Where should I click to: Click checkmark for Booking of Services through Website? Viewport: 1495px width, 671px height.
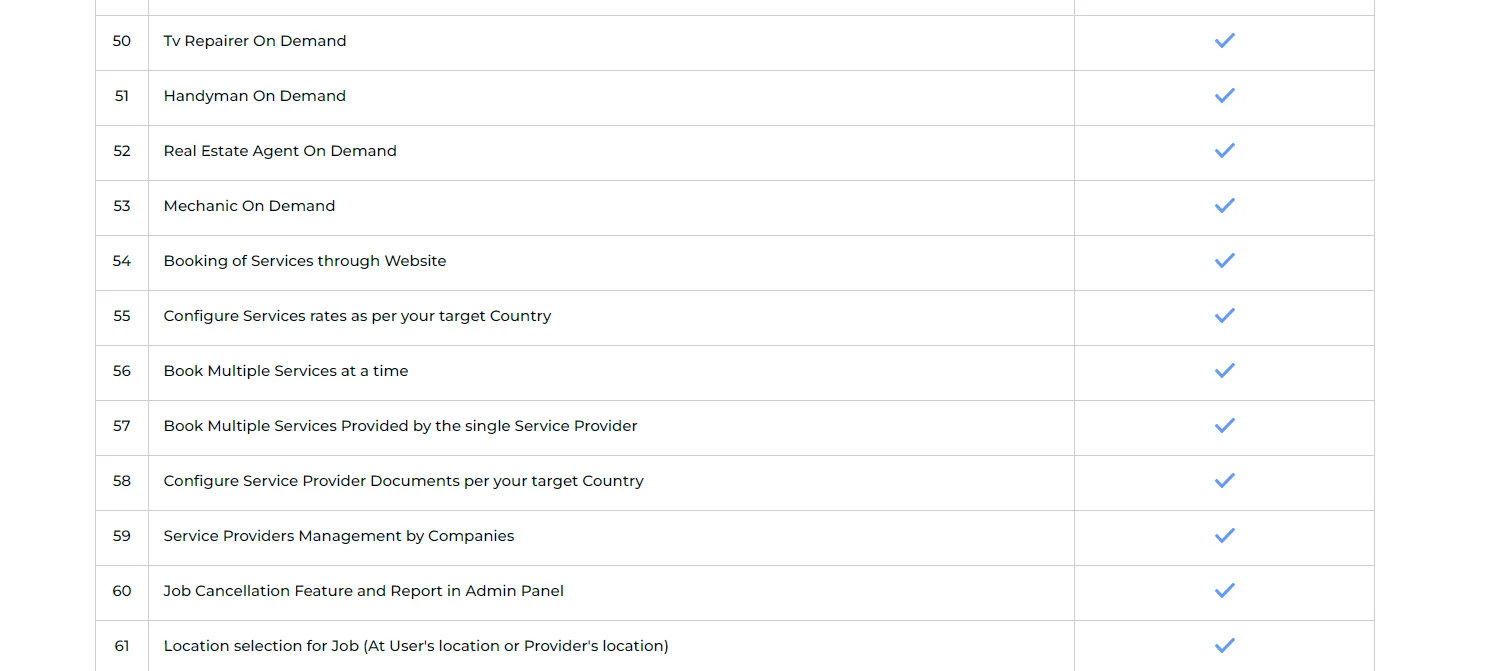click(1224, 261)
